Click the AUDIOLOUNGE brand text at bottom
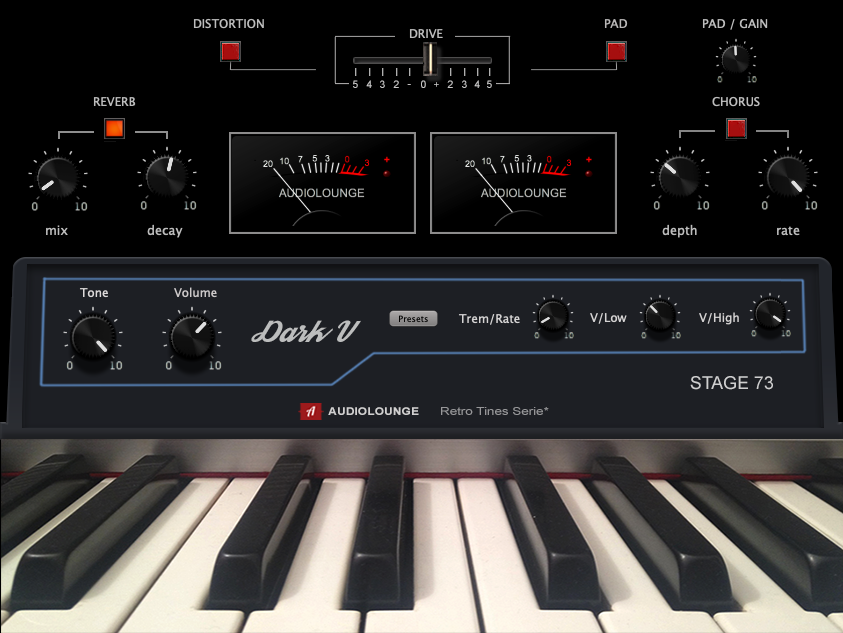 coord(374,411)
